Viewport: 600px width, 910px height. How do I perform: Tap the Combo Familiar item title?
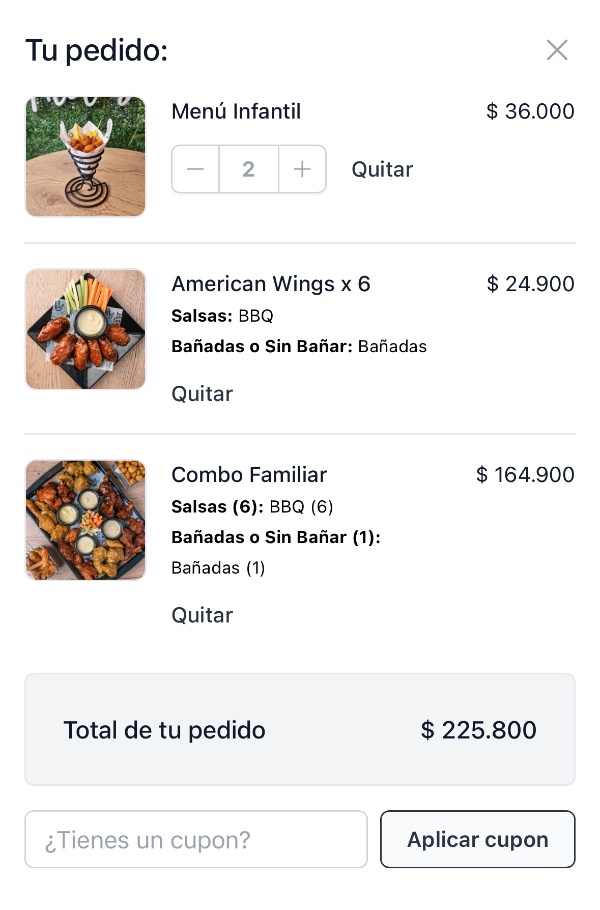click(x=249, y=475)
